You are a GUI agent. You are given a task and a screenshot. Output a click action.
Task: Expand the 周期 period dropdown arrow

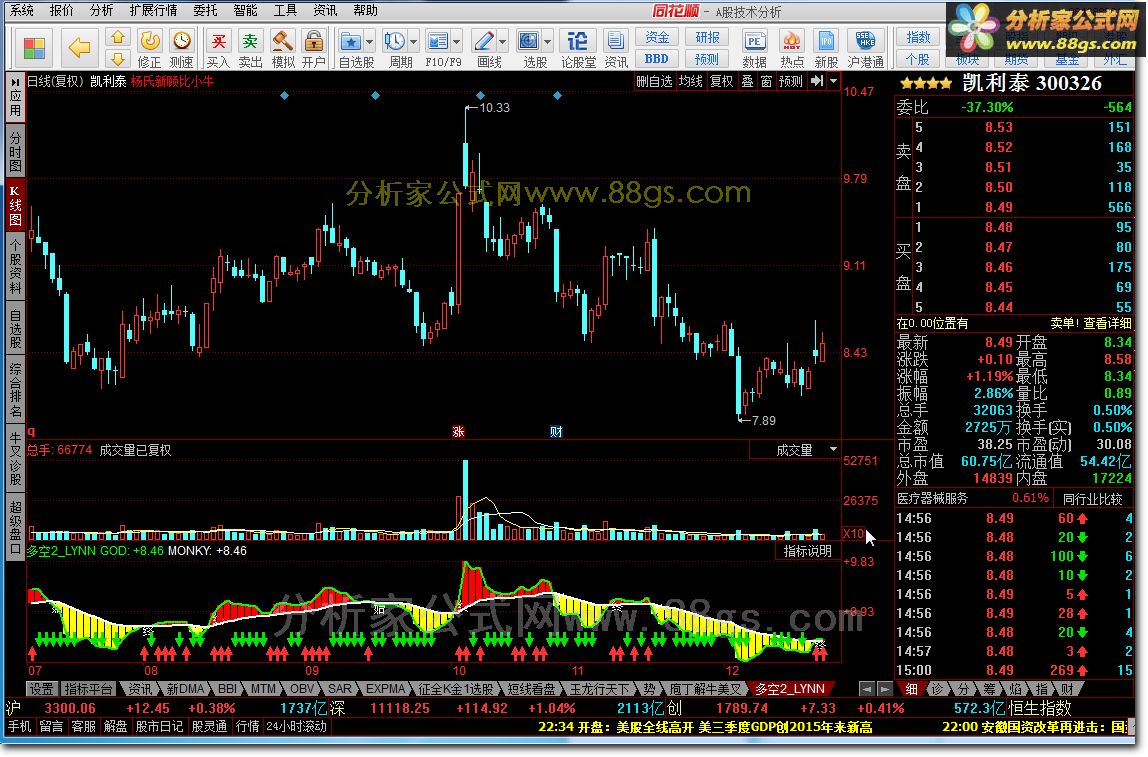click(x=414, y=42)
